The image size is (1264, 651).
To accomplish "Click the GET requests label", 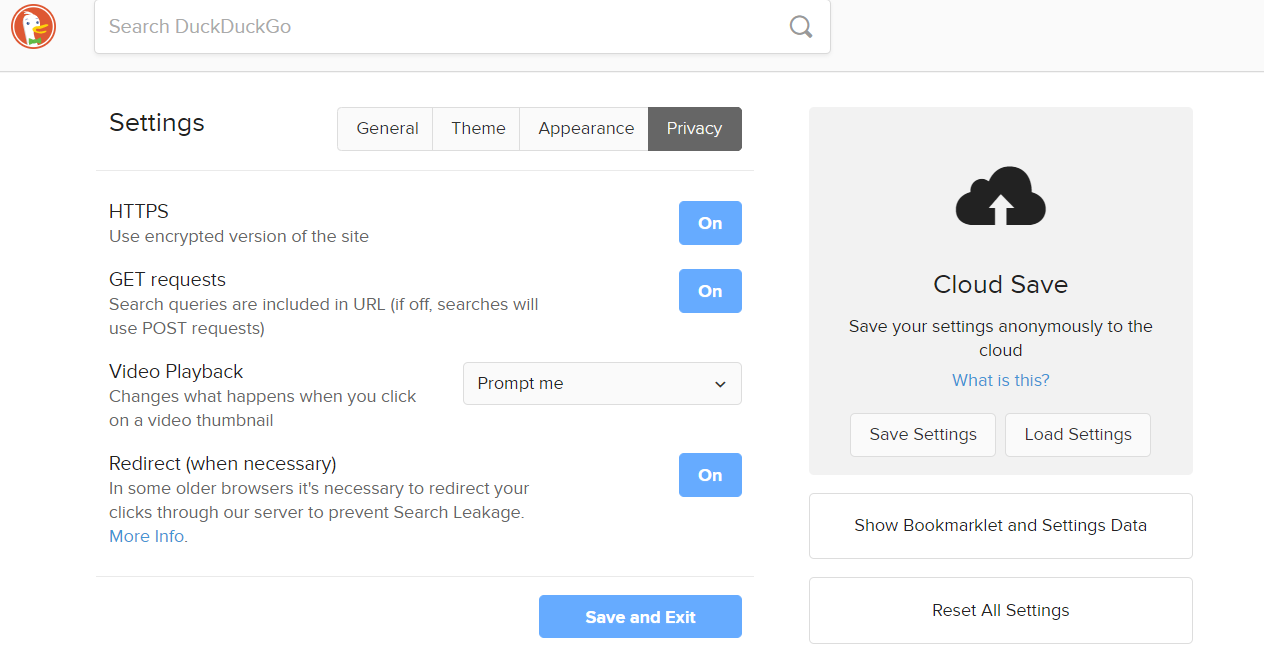I will pos(168,280).
